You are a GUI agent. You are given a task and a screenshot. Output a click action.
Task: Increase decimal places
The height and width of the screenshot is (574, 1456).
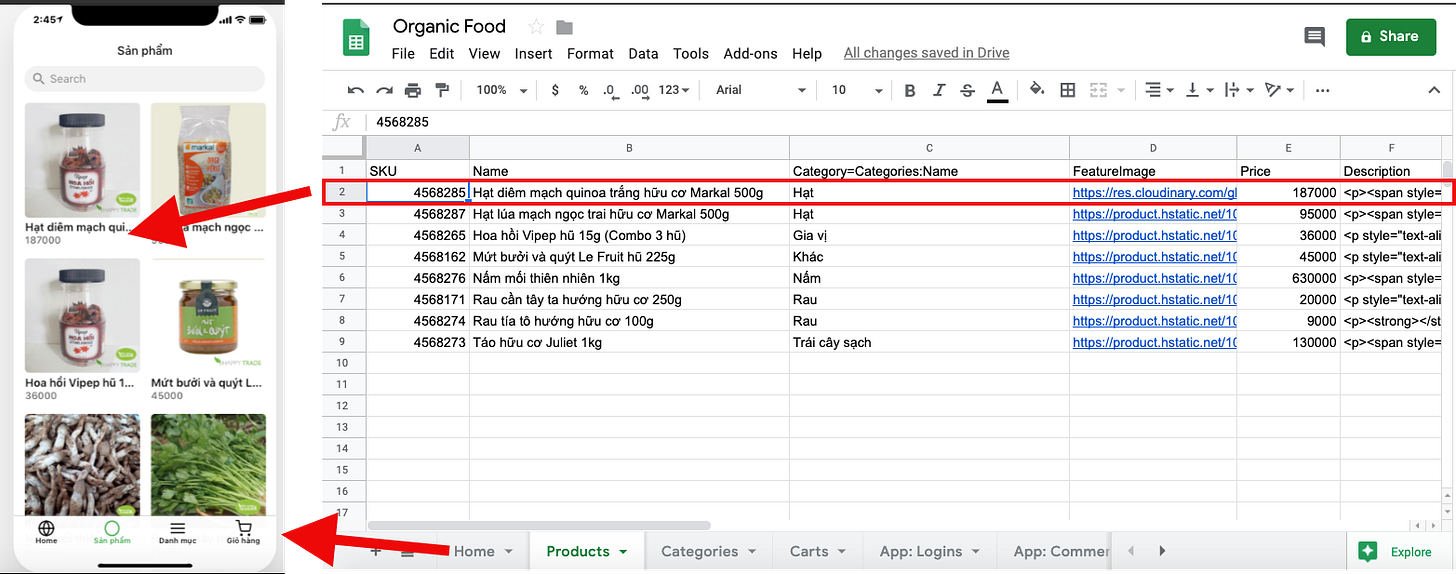641,90
